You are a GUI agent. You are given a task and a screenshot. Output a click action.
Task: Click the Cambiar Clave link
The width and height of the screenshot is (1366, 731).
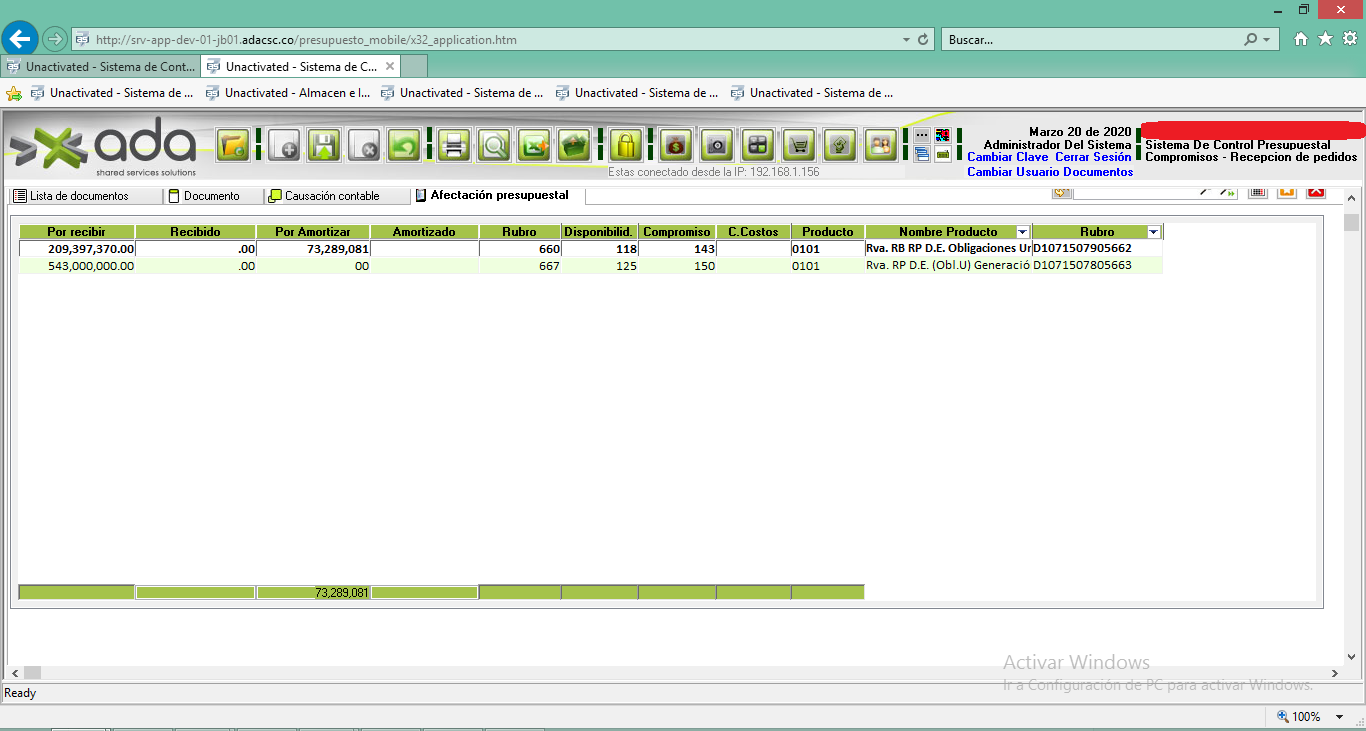pyautogui.click(x=1007, y=158)
